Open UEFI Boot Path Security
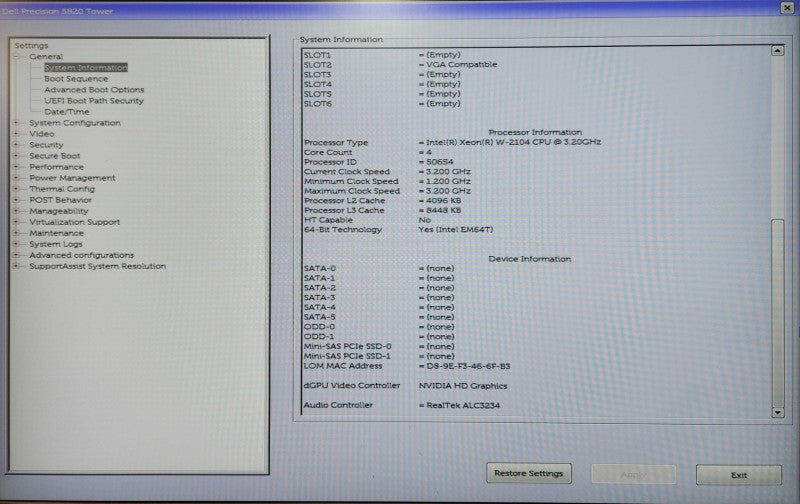 (x=94, y=101)
